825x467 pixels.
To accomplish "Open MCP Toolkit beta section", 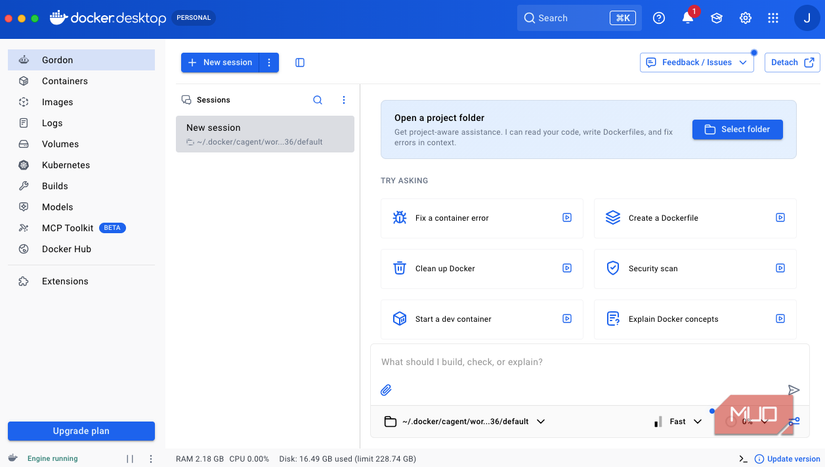I will (x=81, y=228).
